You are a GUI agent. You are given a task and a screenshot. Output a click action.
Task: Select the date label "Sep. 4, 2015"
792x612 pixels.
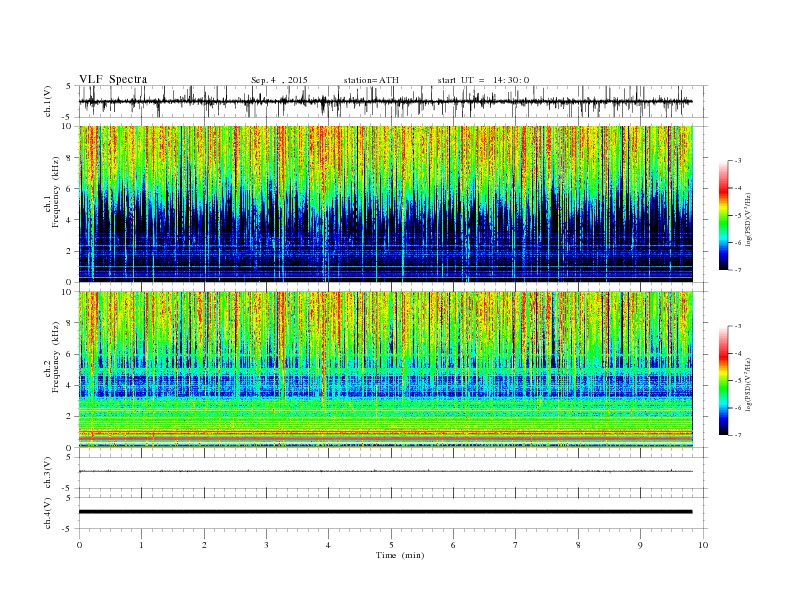(x=279, y=80)
